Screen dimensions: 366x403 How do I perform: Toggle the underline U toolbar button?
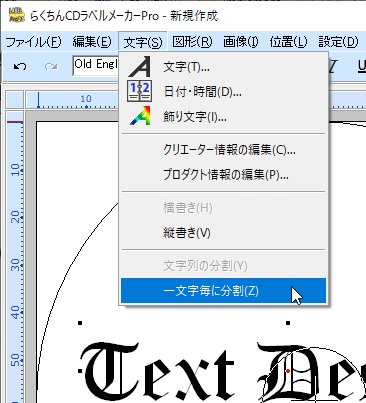click(x=361, y=67)
